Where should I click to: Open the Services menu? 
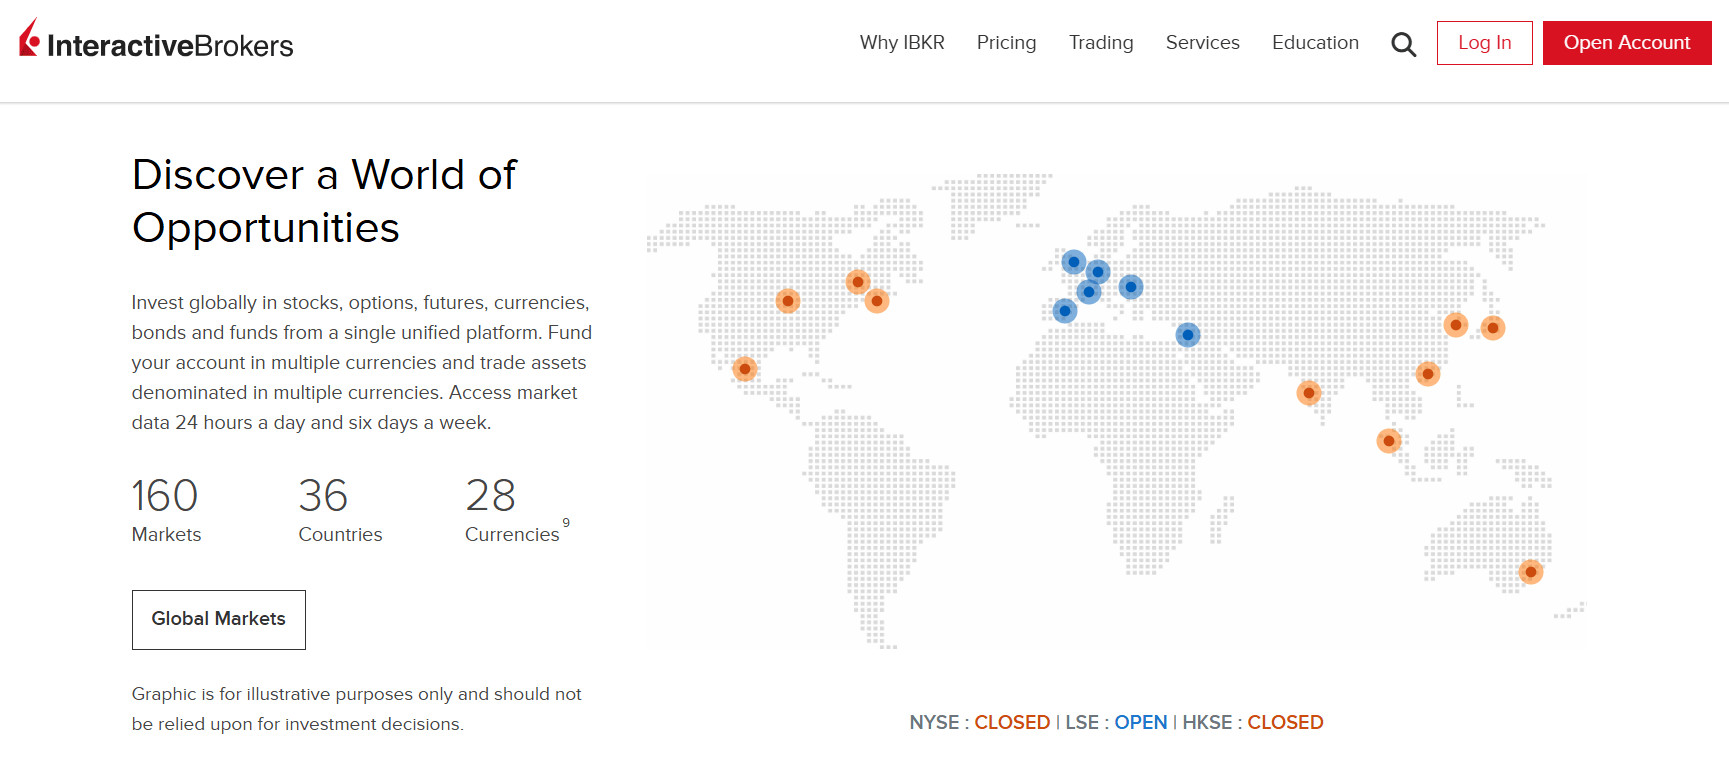pyautogui.click(x=1203, y=43)
